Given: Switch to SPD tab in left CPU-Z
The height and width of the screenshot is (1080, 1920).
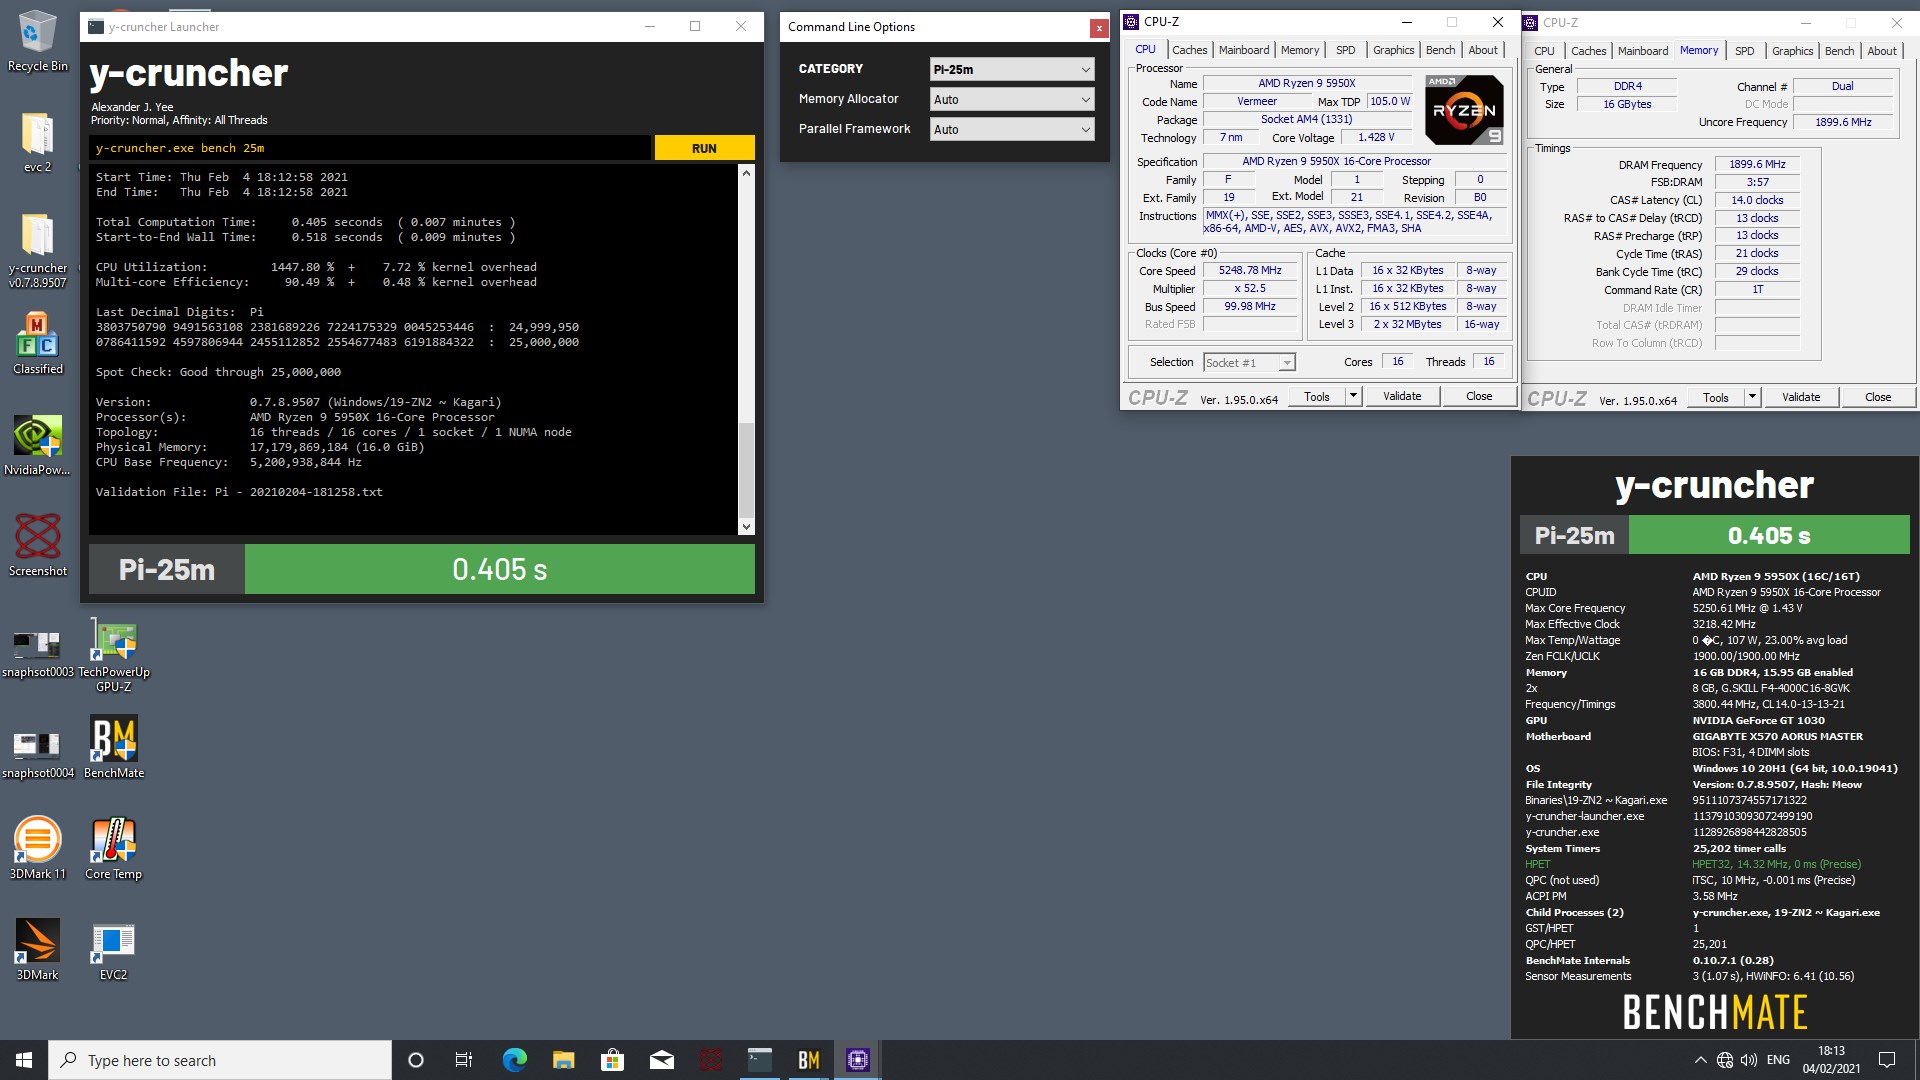Looking at the screenshot, I should tap(1346, 50).
